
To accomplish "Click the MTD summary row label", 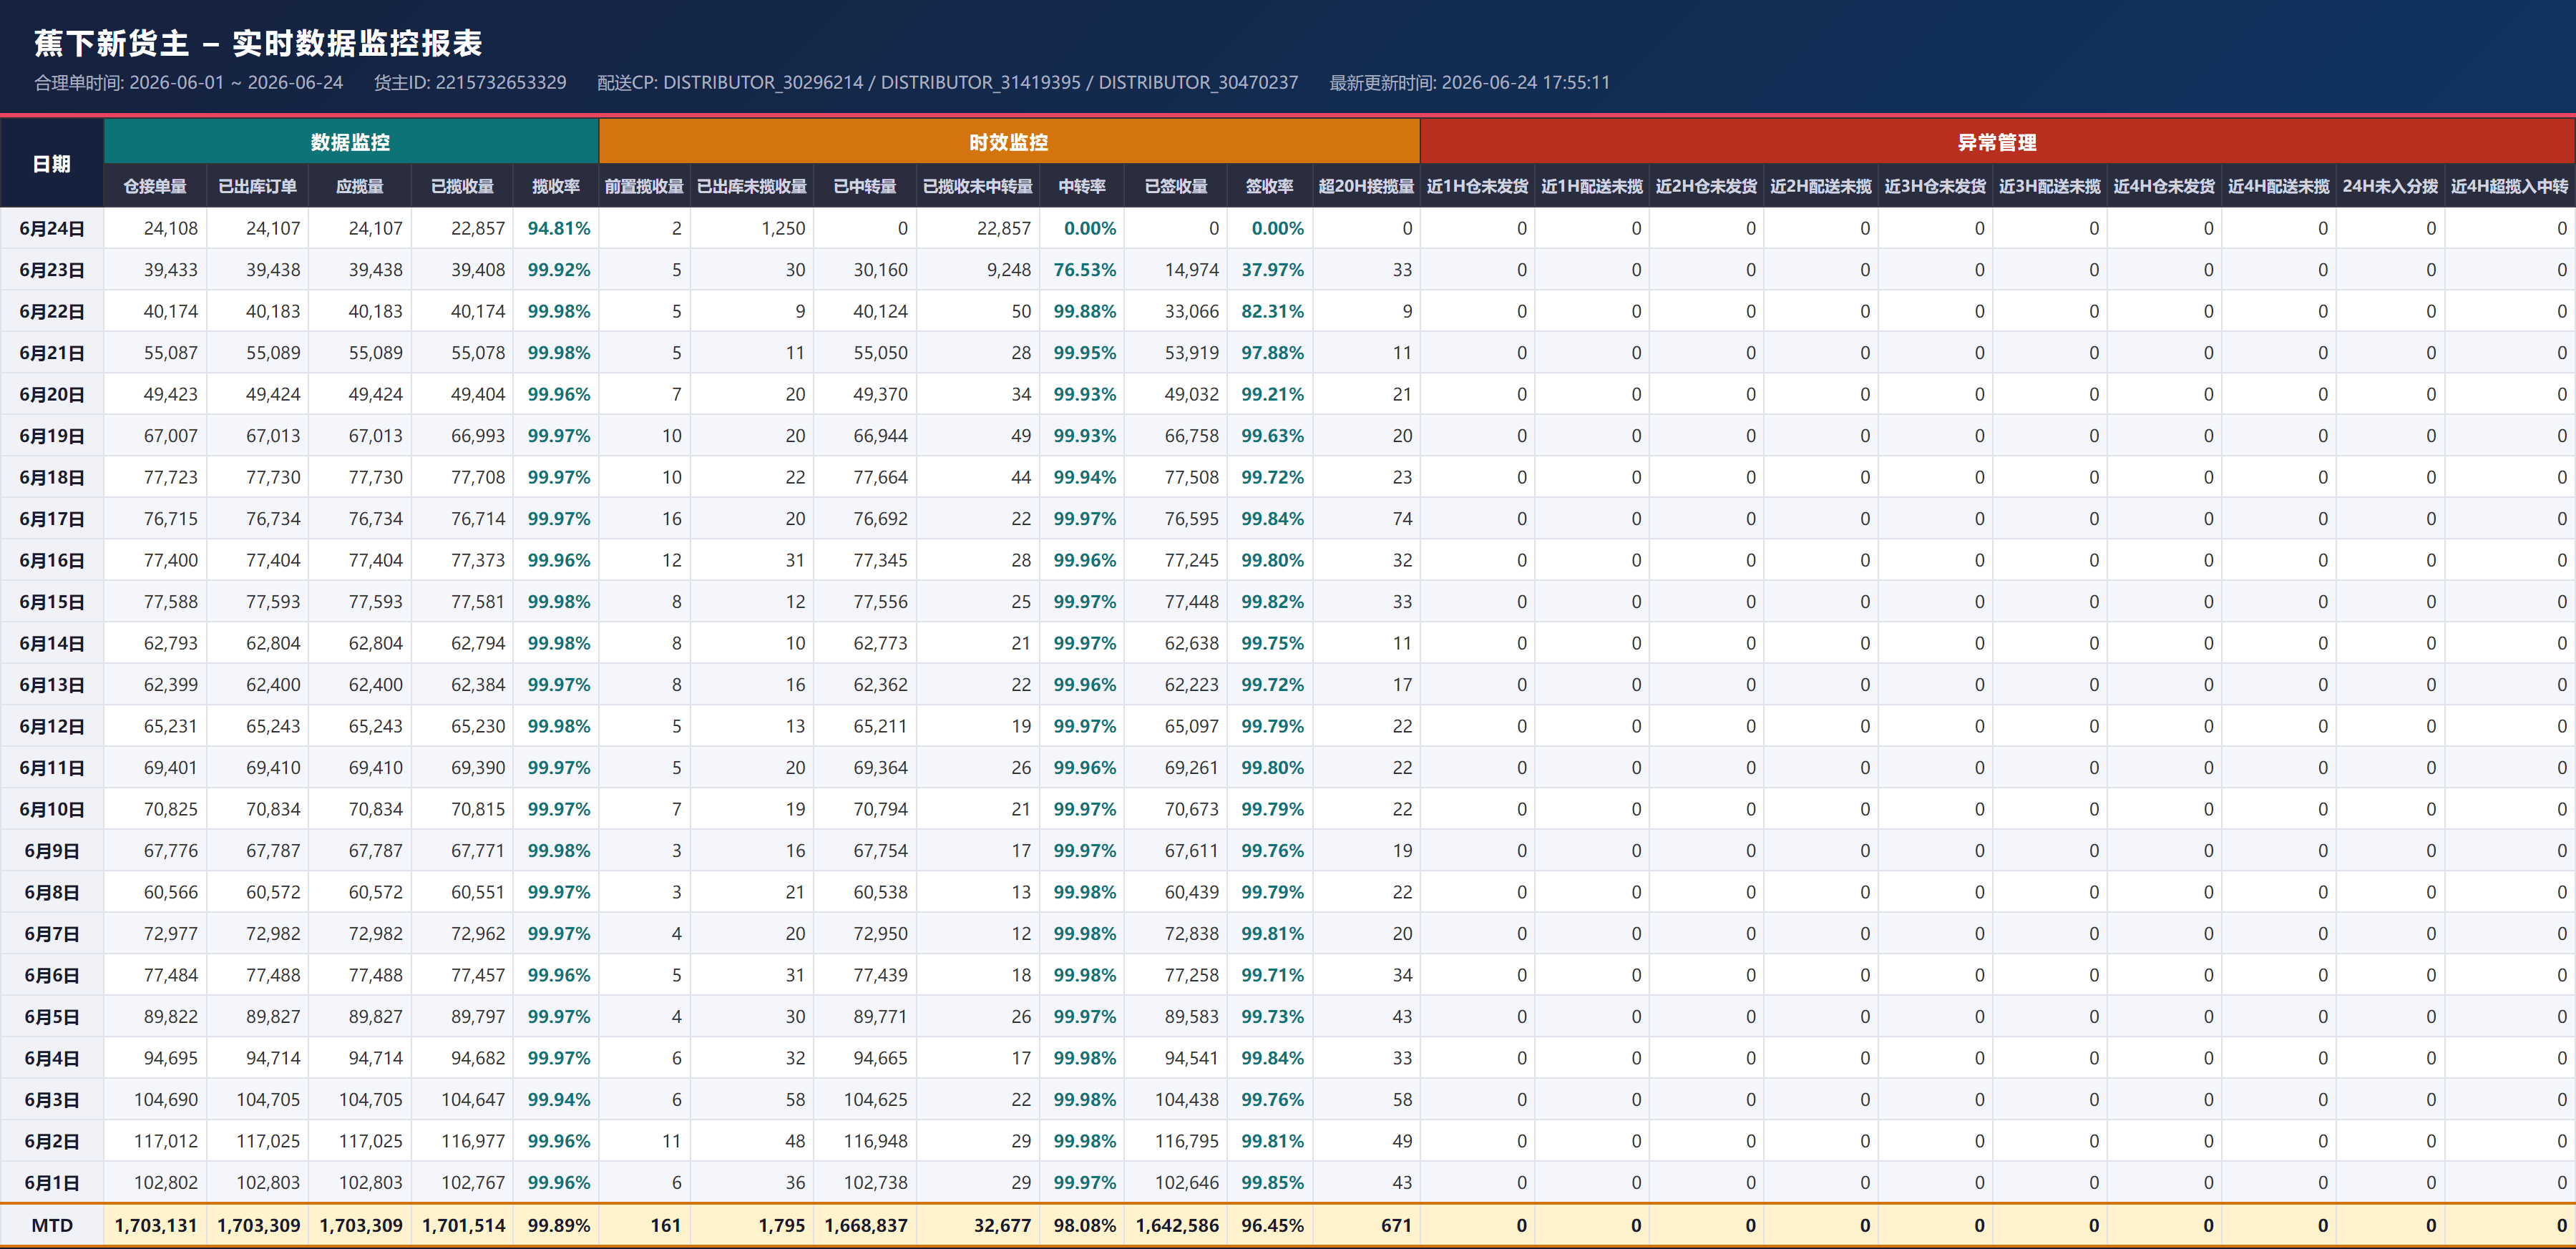I will [52, 1225].
